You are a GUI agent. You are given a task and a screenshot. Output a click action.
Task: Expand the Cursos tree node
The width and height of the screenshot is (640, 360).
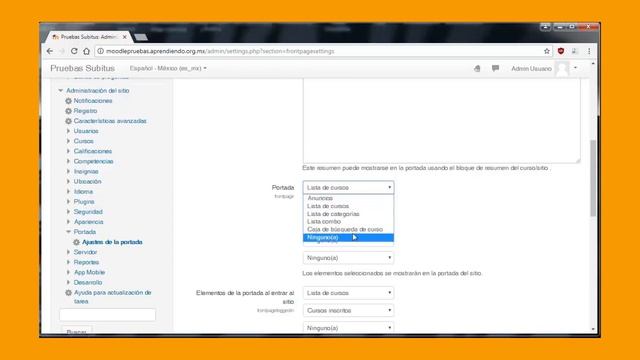(68, 141)
